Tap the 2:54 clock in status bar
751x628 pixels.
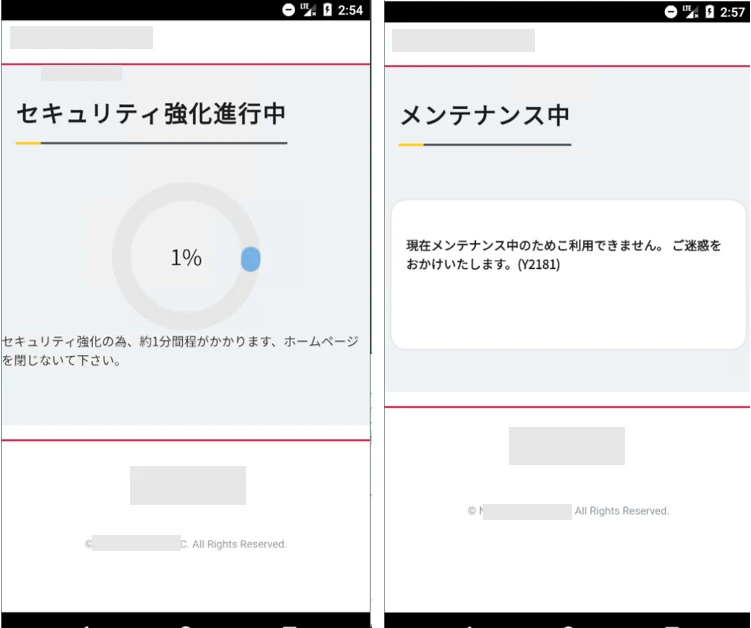[350, 10]
